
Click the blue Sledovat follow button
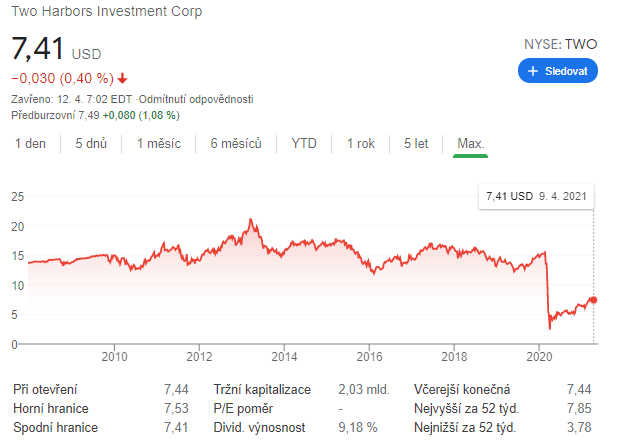click(x=558, y=71)
